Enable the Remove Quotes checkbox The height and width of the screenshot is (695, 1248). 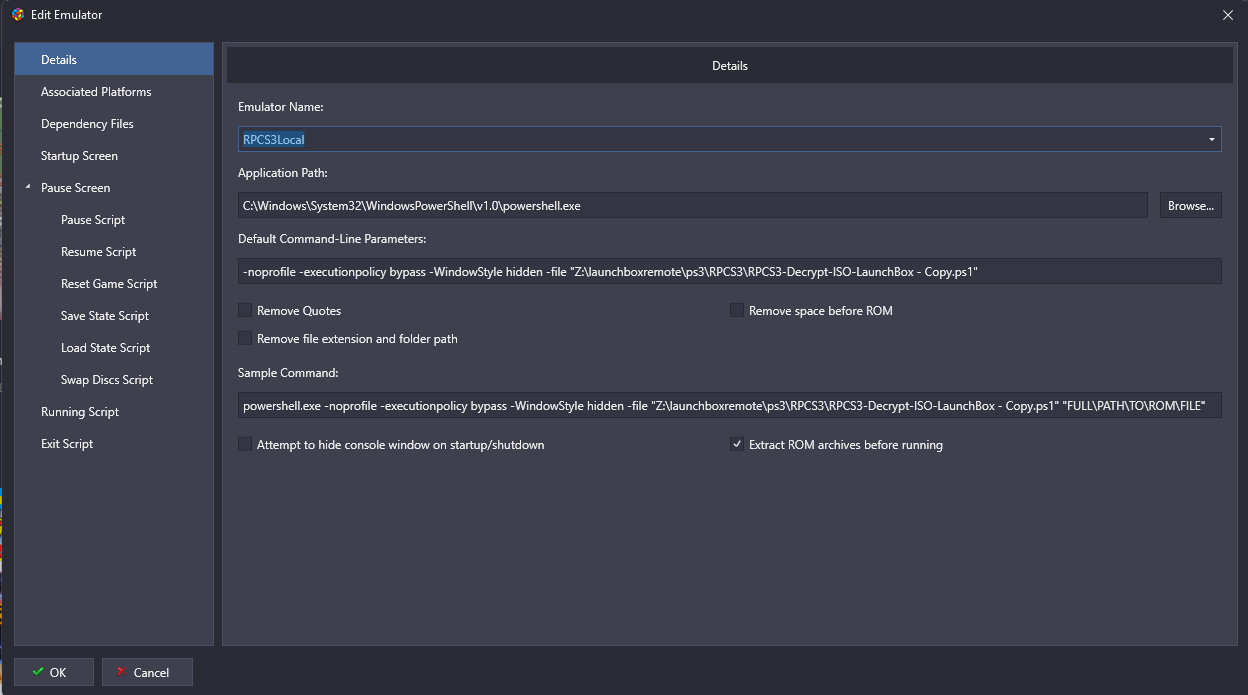click(x=245, y=311)
